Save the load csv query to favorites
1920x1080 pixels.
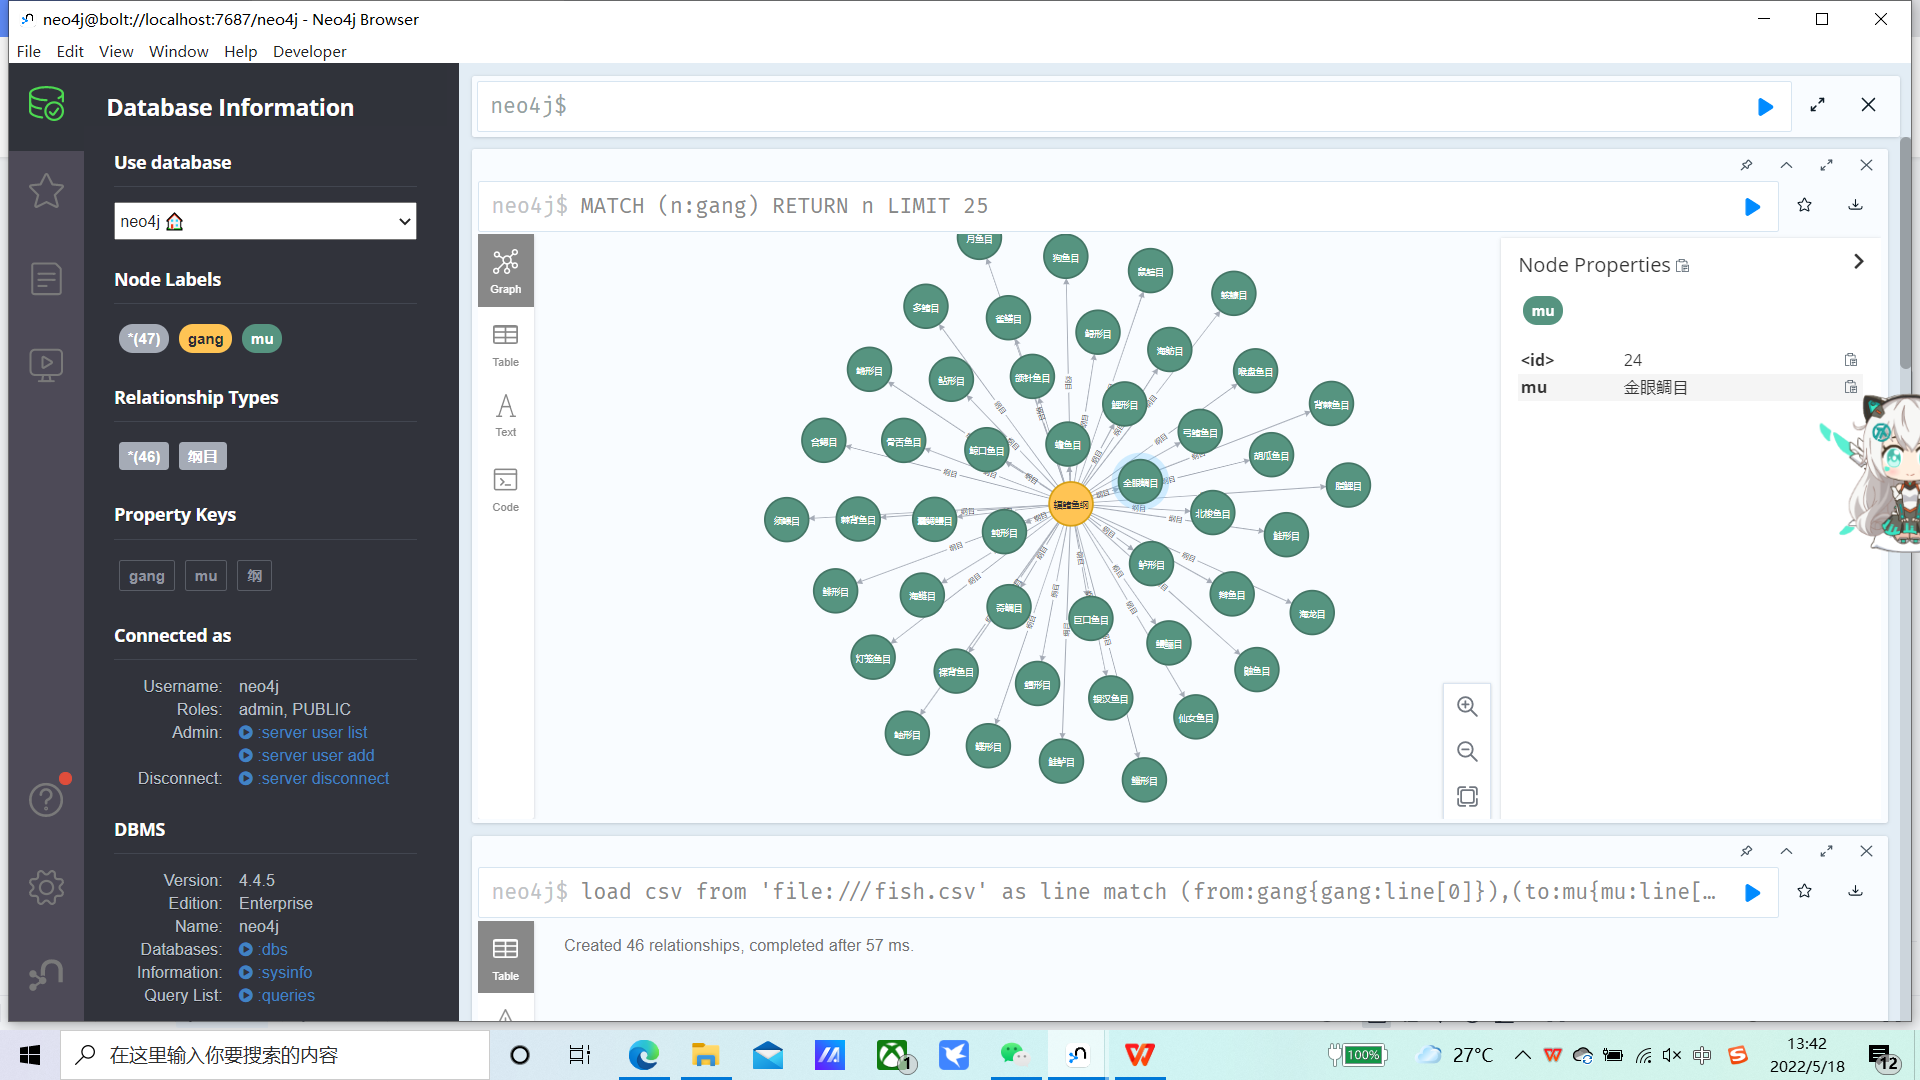click(x=1804, y=891)
